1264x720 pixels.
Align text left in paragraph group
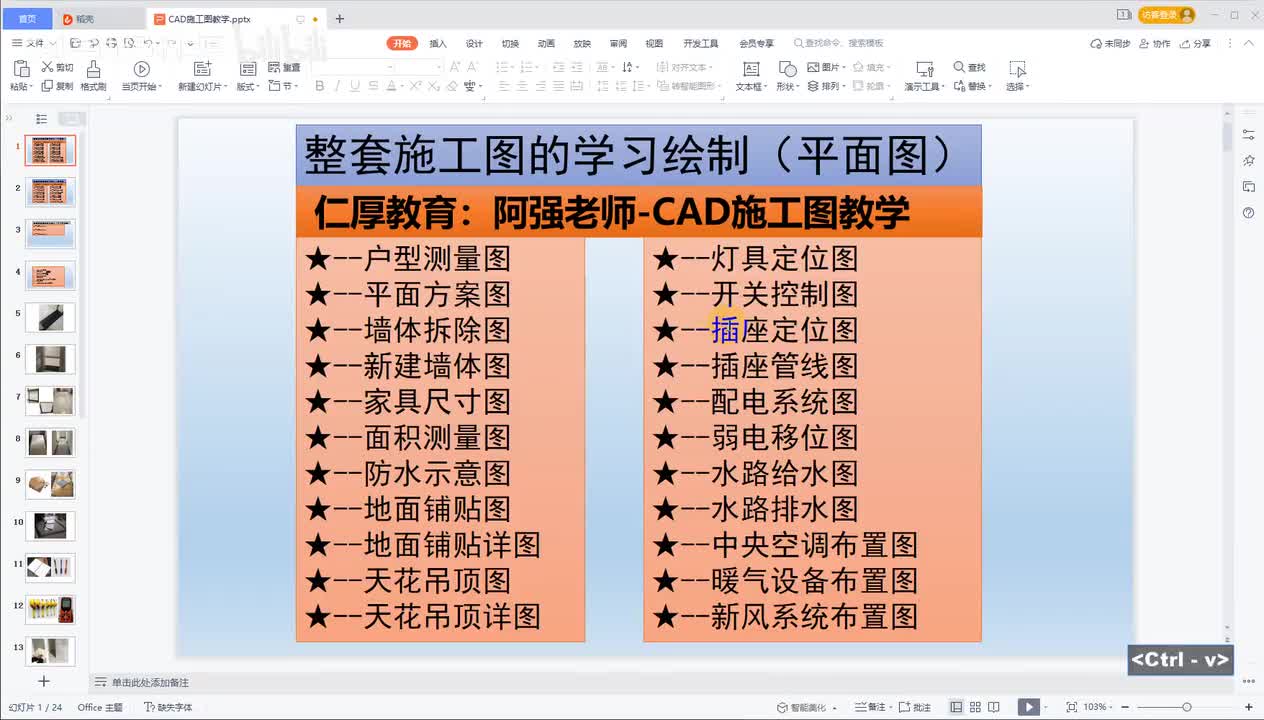tap(504, 86)
